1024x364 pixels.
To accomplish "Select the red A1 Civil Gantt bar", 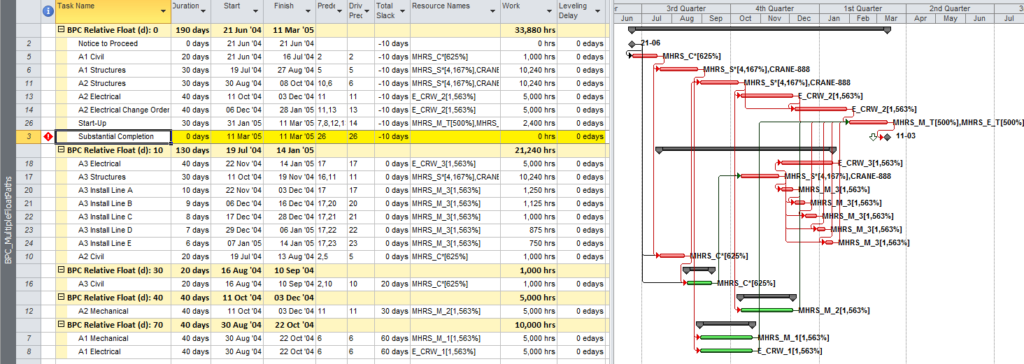I will (x=645, y=56).
